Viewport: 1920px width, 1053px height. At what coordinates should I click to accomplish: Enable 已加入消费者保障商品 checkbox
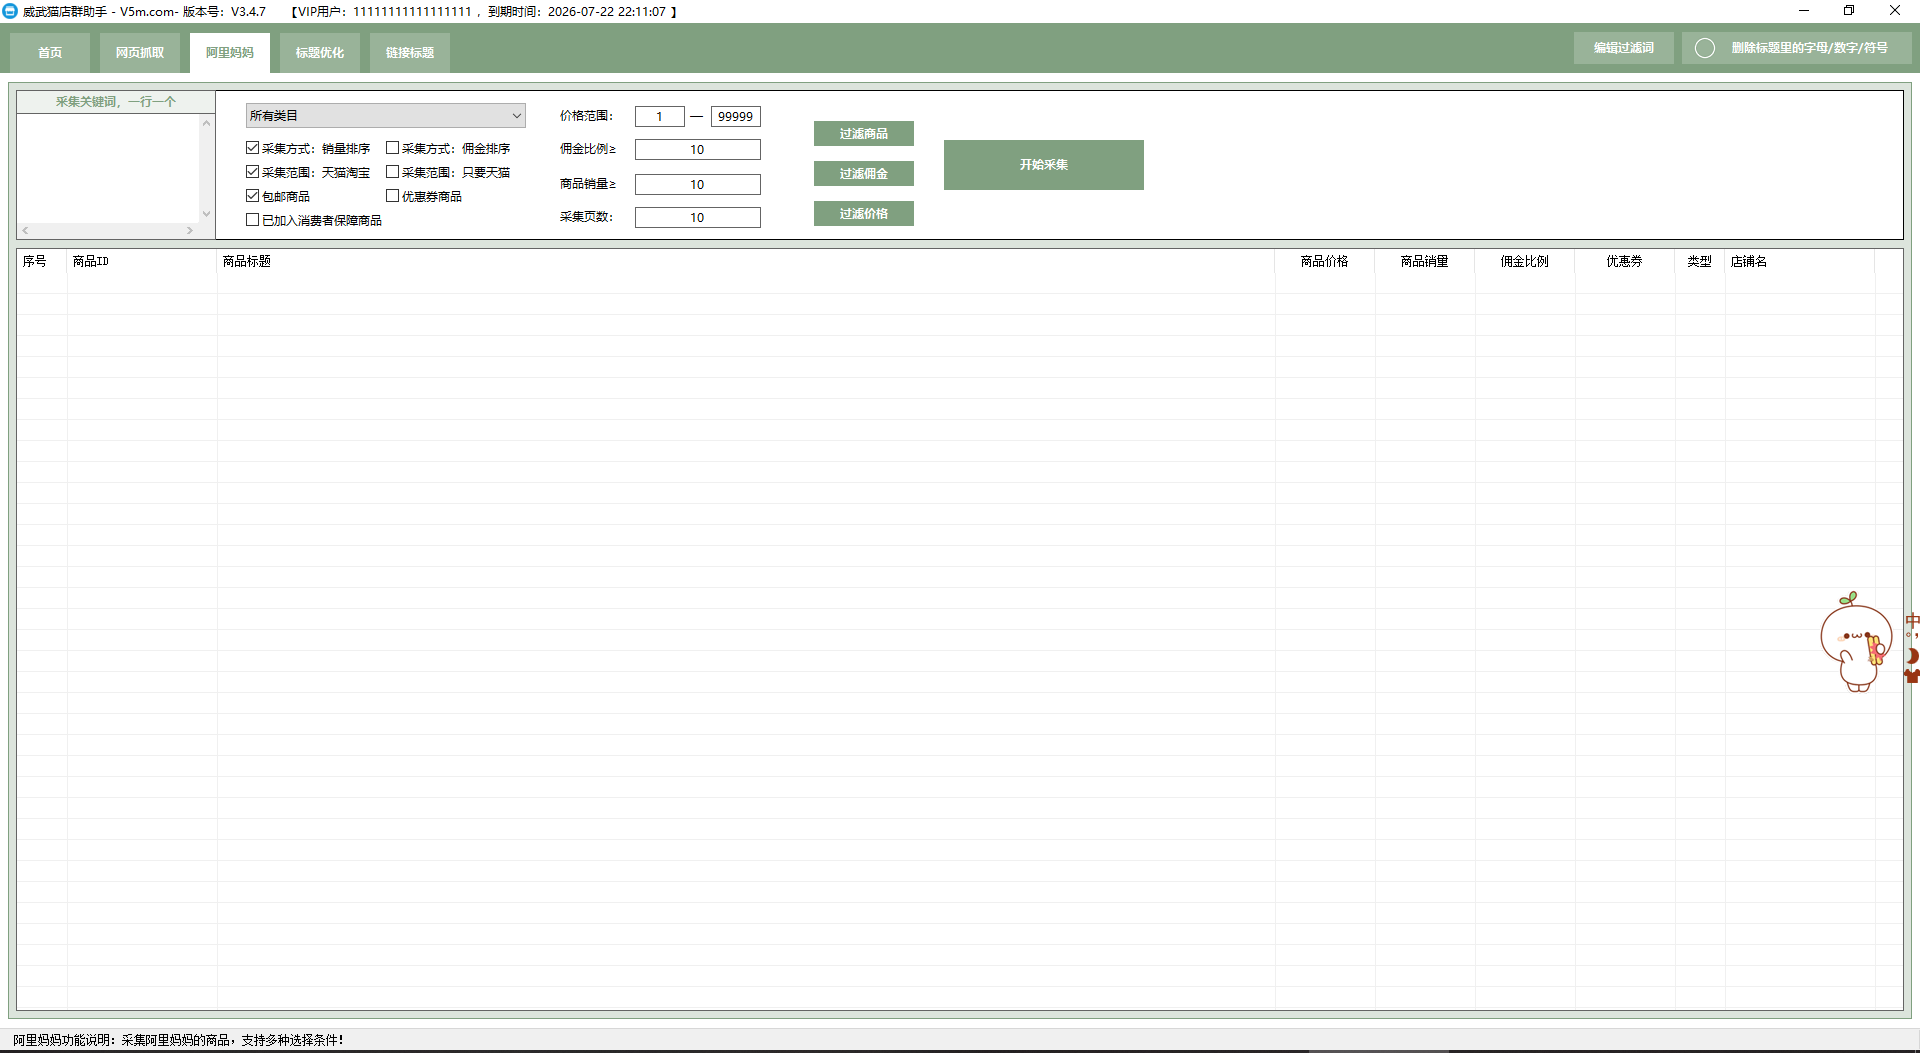(x=253, y=220)
